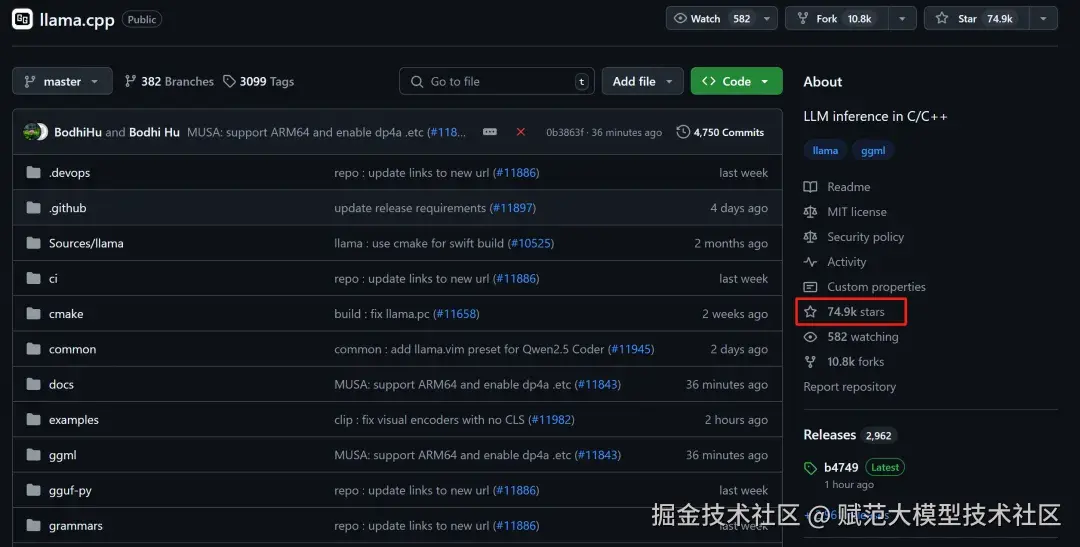Screen dimensions: 1080x547
Task: Click the Readme book icon
Action: tap(811, 187)
